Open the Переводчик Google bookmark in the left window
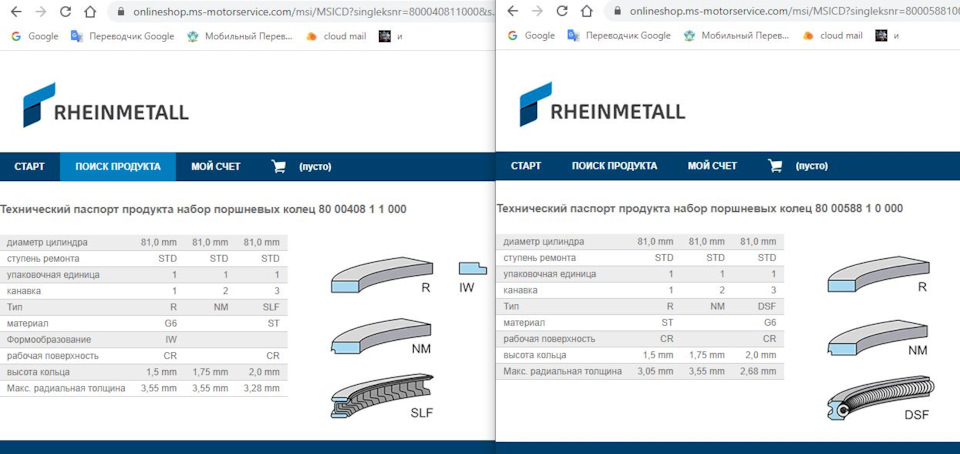 point(123,36)
